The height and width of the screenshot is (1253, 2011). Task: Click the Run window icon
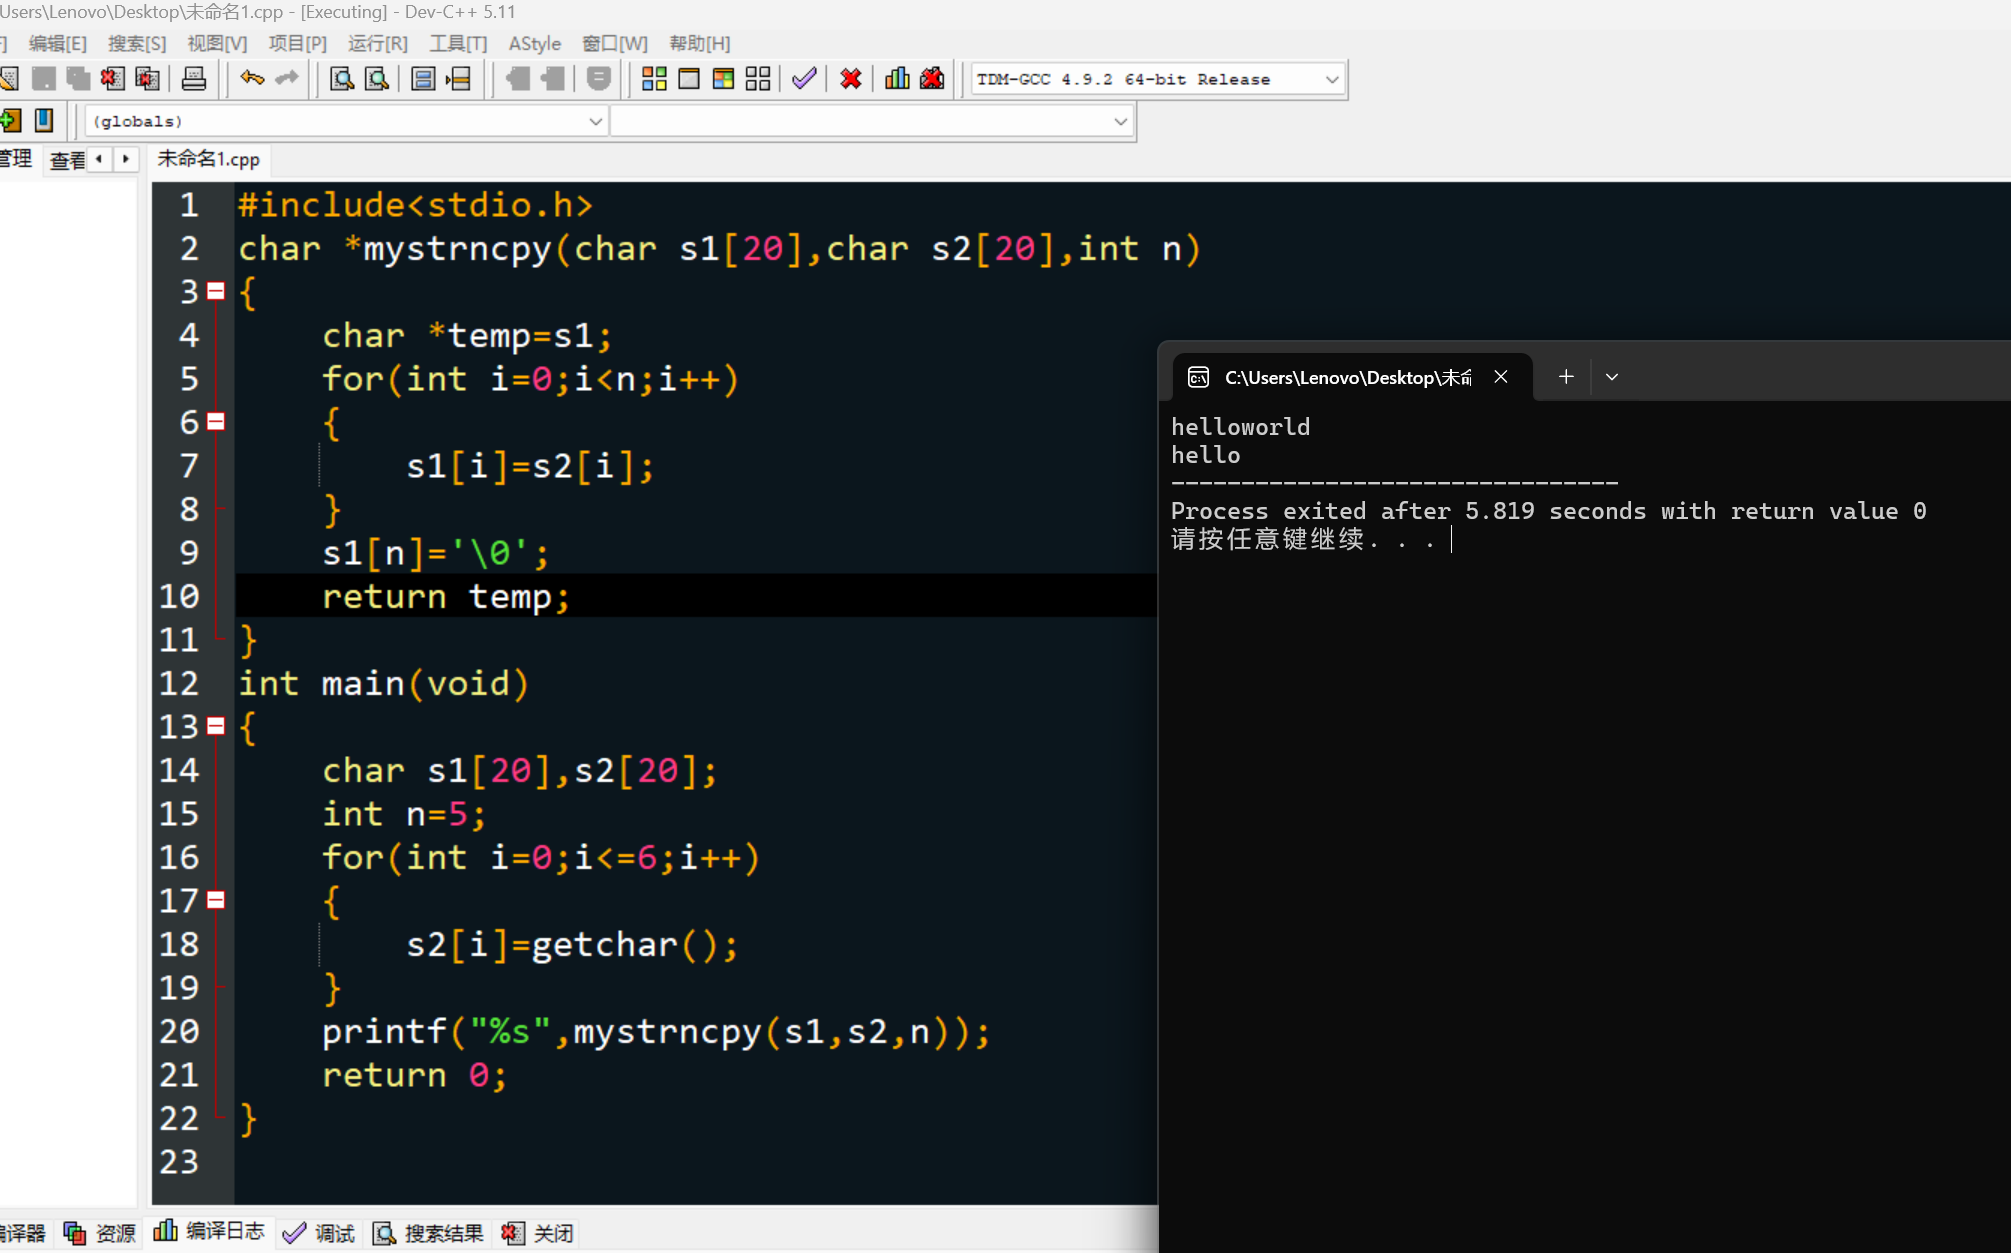689,79
